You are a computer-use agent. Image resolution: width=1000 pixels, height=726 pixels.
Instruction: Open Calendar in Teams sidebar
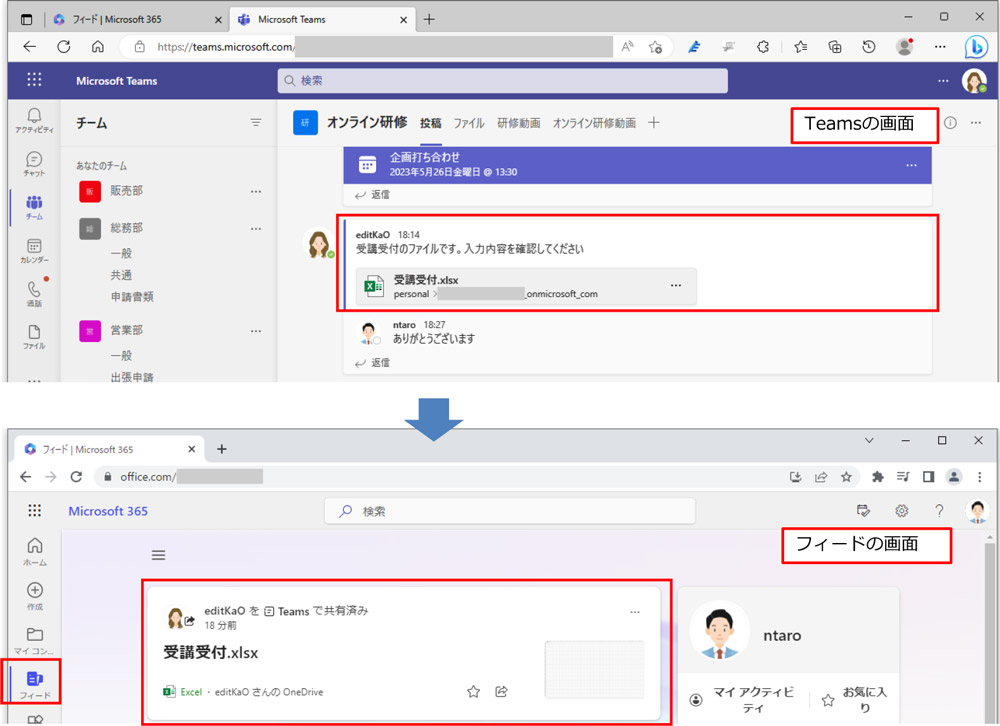click(34, 251)
